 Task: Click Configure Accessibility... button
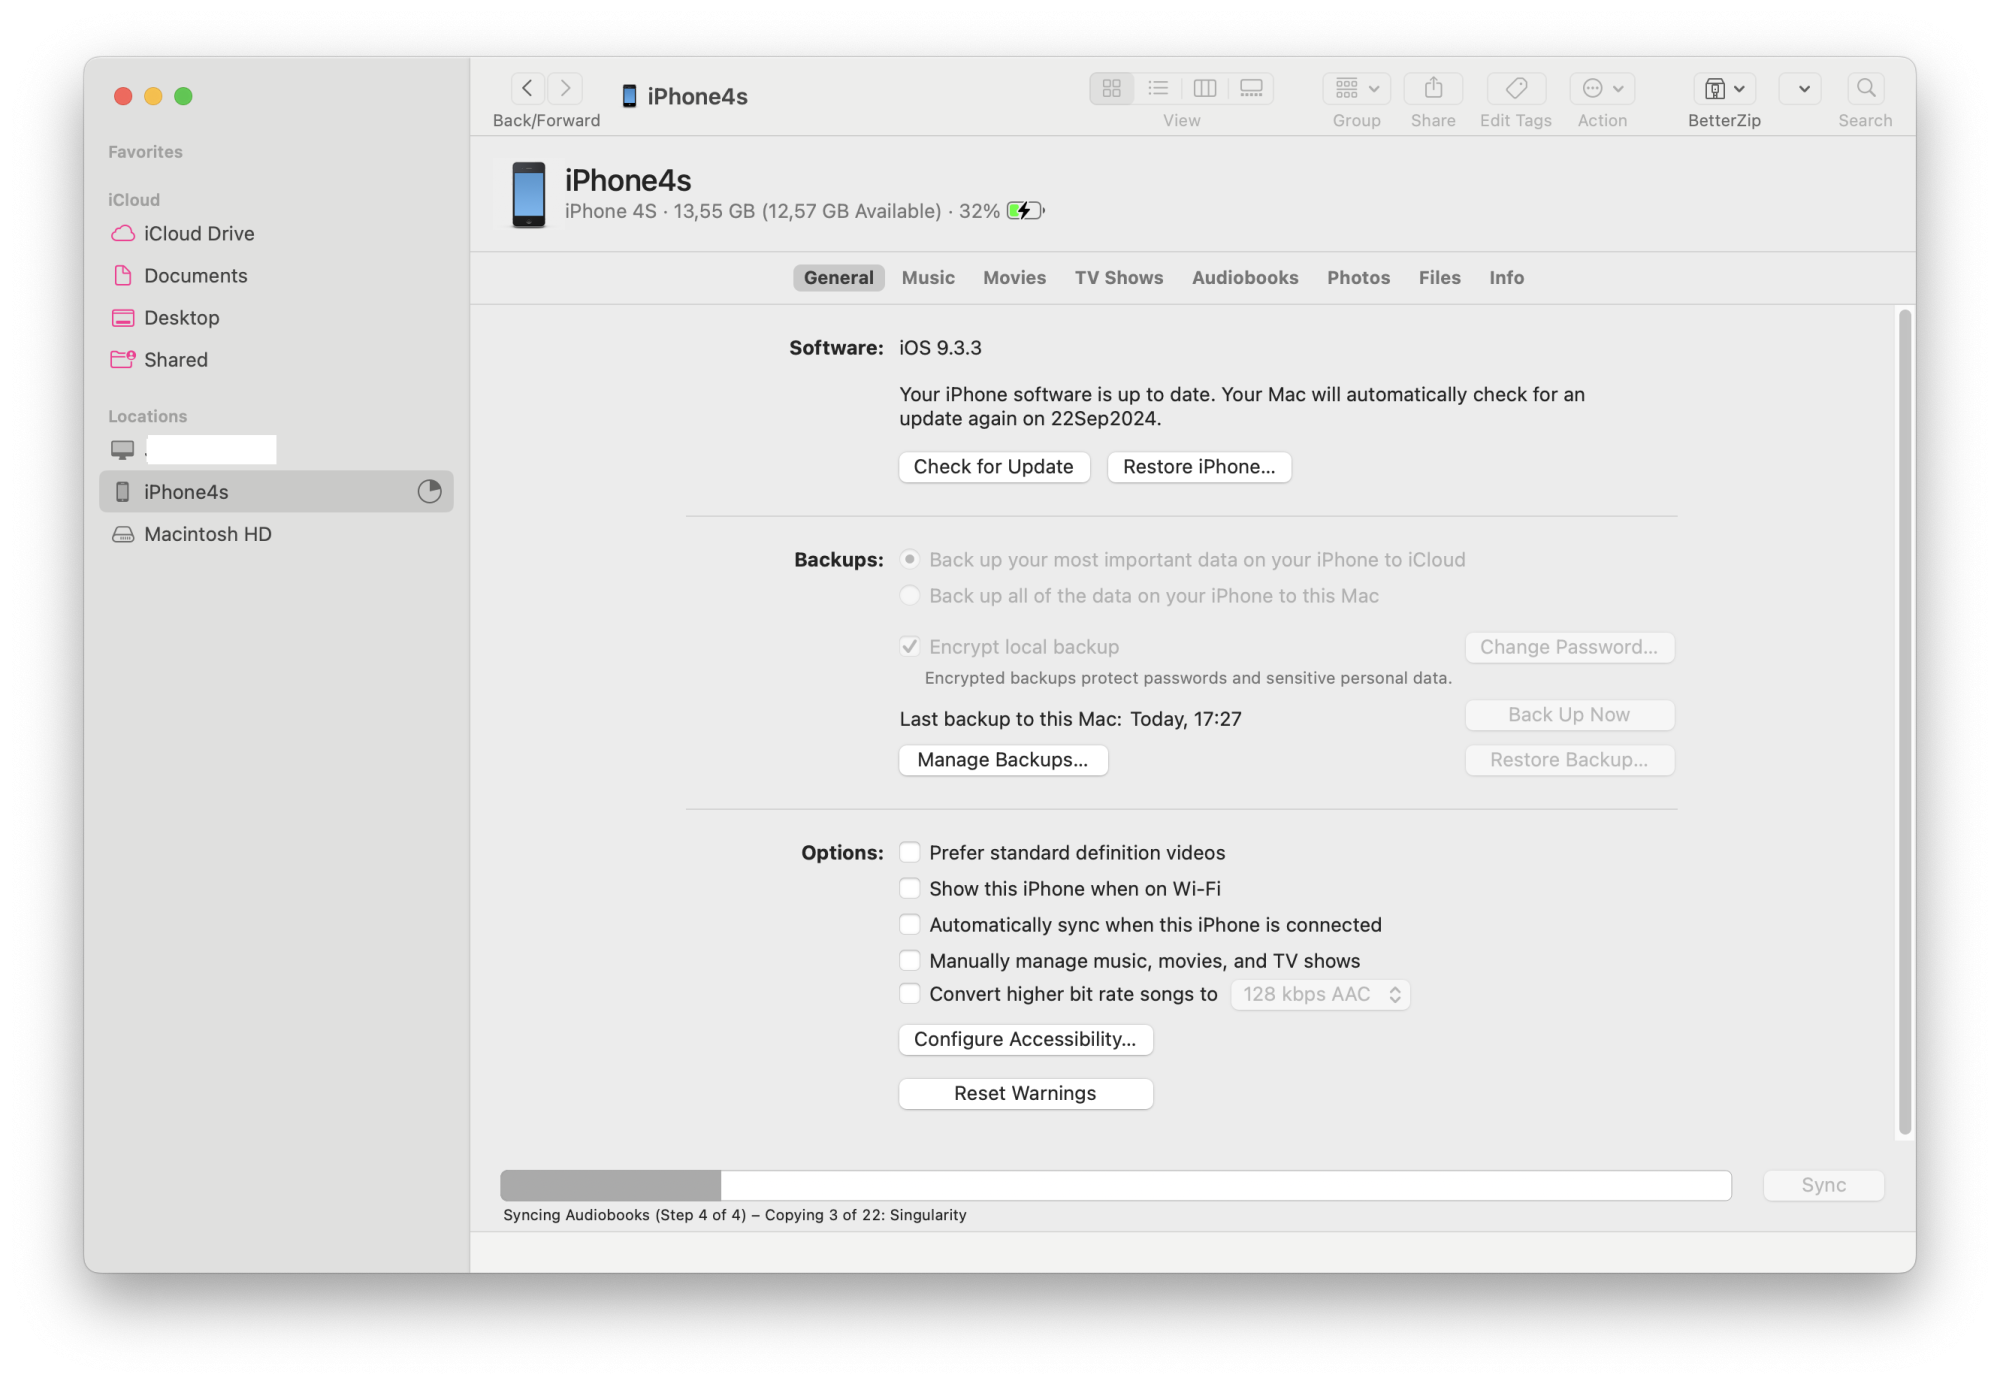point(1025,1039)
